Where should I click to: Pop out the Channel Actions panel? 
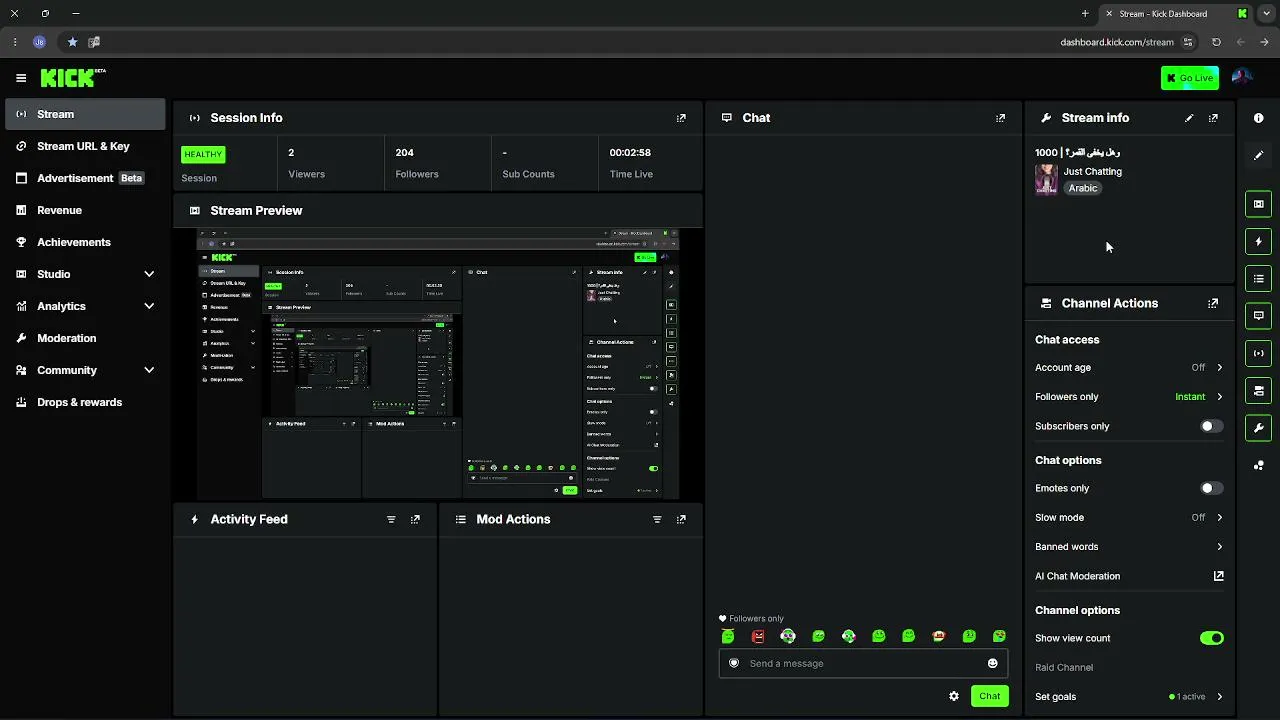tap(1213, 303)
